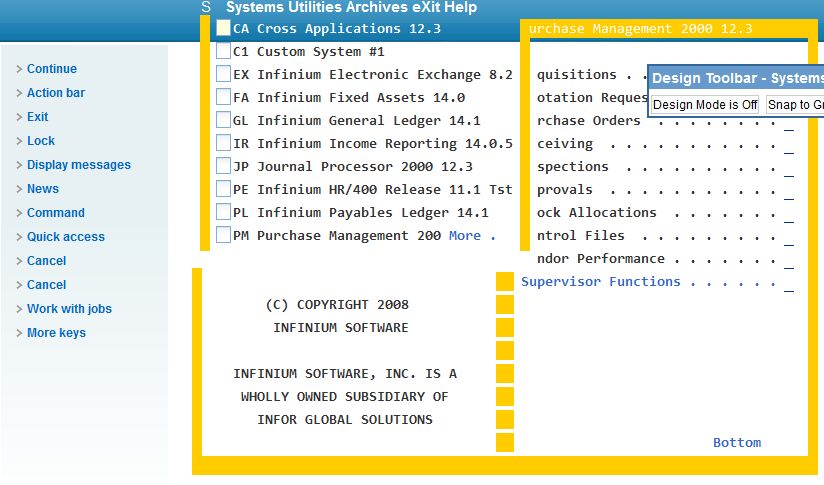
Task: Click the Approvals option input field
Action: coord(789,193)
